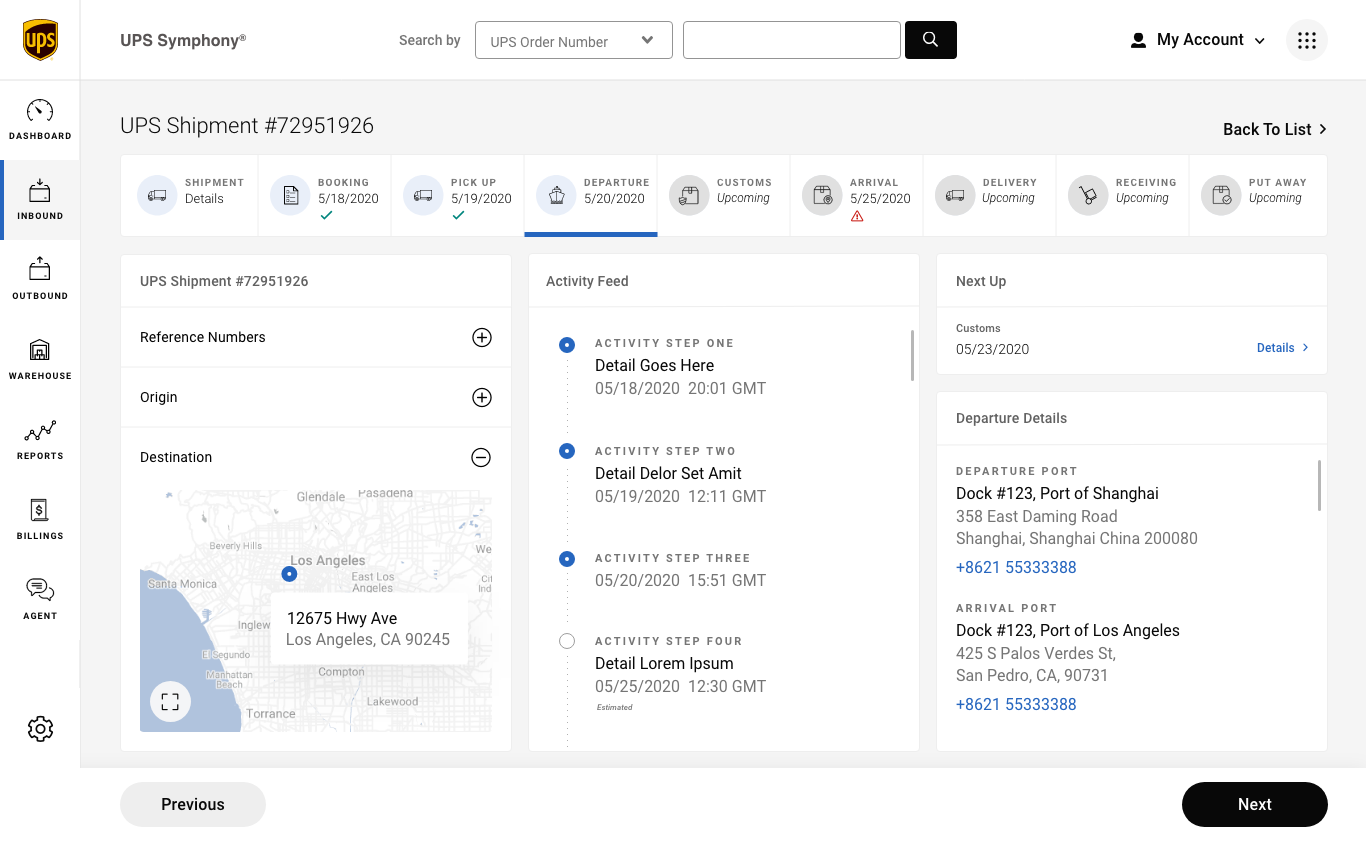Click the search text input field

point(791,40)
